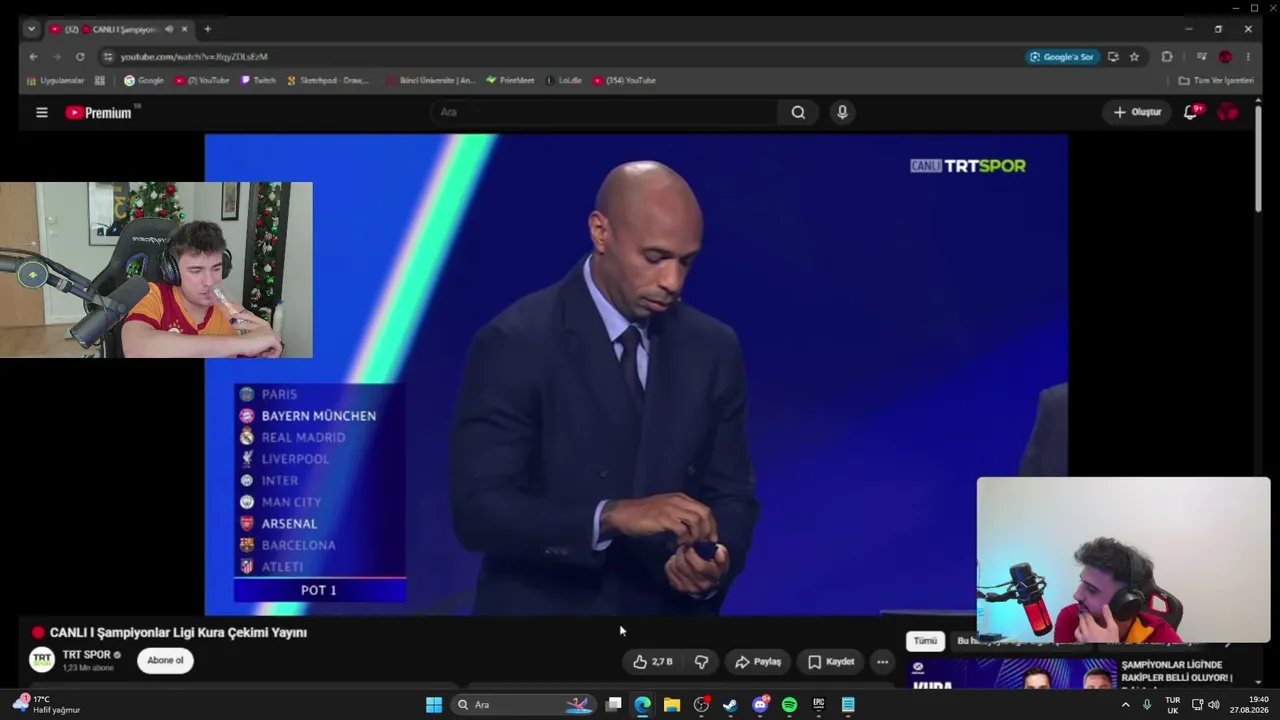Focus the YouTube search field

pyautogui.click(x=606, y=112)
